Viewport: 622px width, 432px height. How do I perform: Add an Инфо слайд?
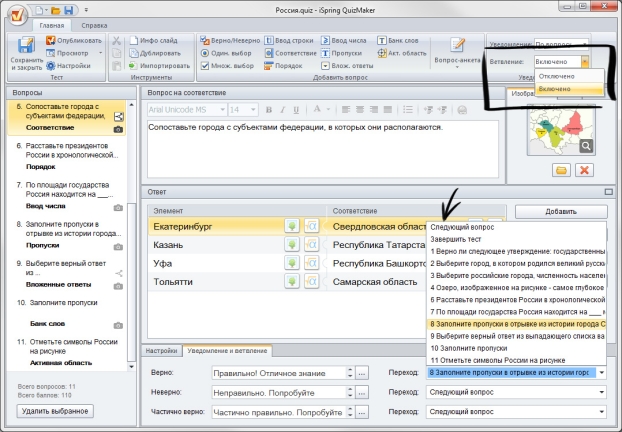point(154,40)
